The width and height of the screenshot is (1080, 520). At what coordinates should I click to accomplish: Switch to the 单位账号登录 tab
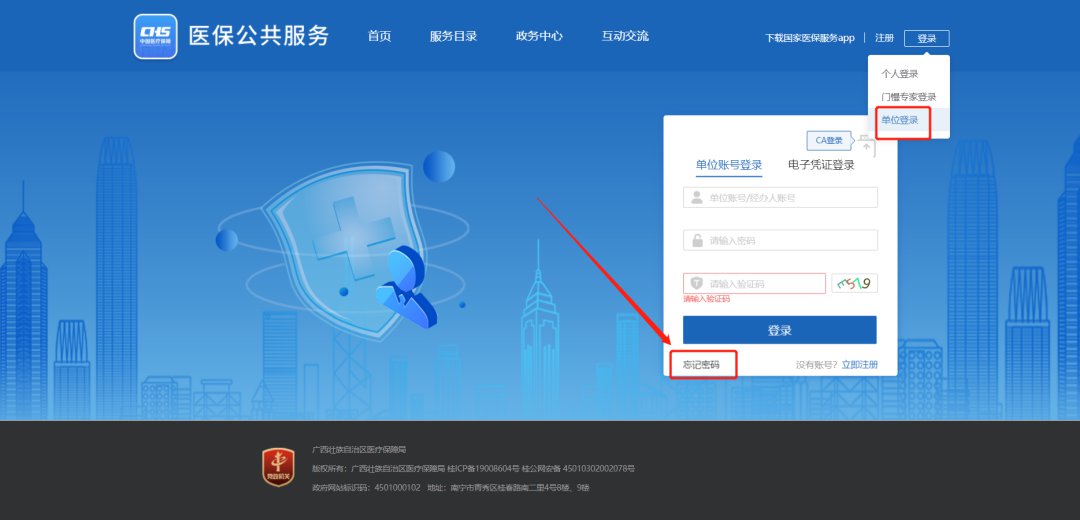point(729,165)
